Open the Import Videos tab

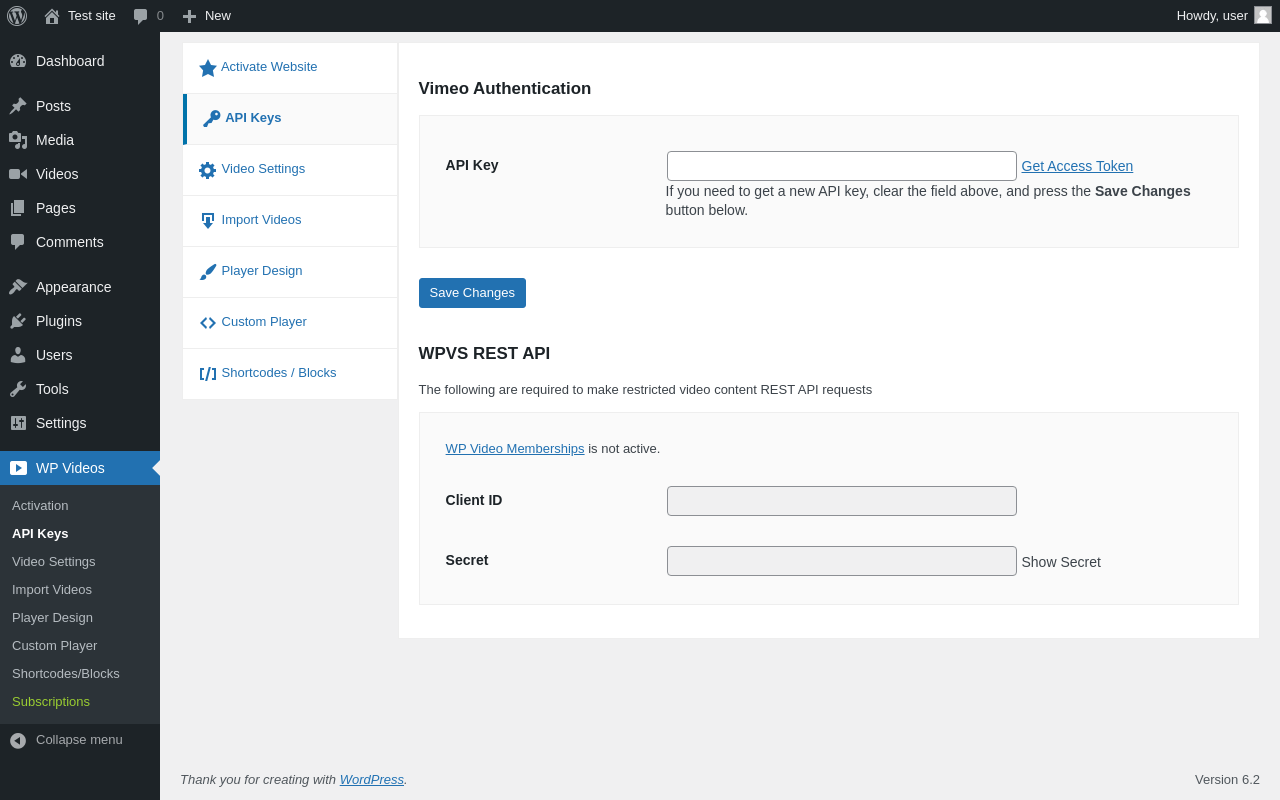pos(290,221)
